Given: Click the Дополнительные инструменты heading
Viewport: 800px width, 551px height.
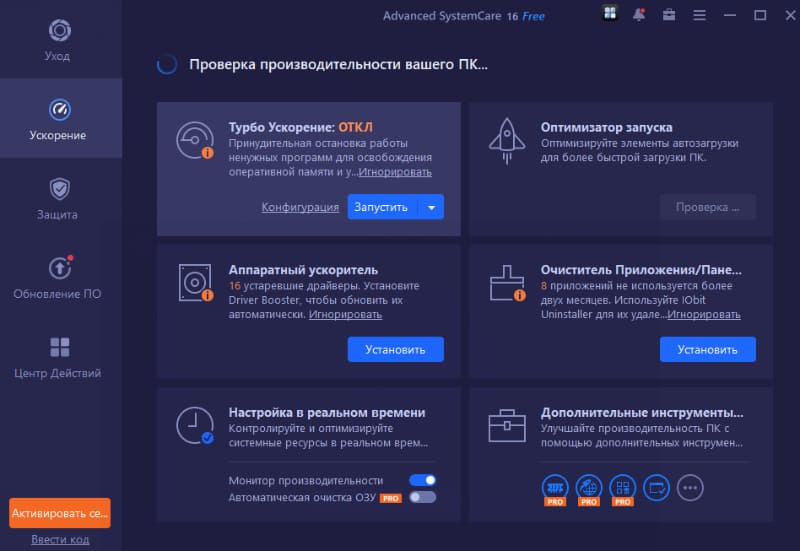Looking at the screenshot, I should (x=642, y=412).
